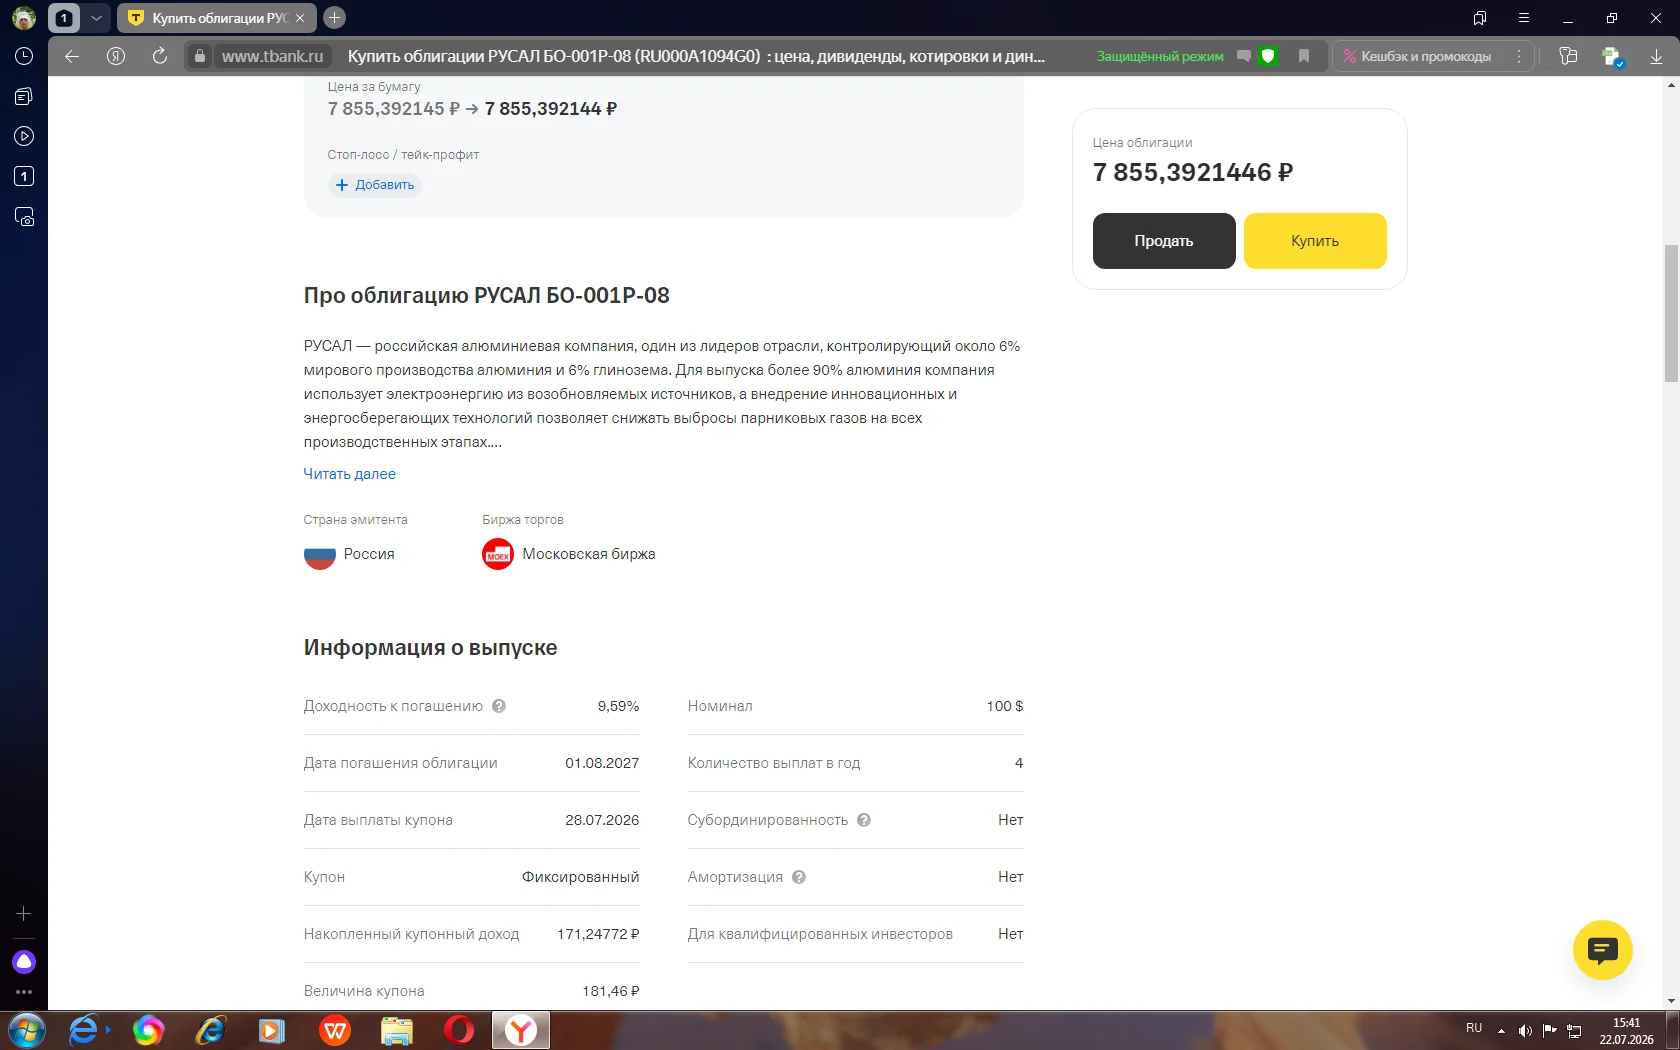
Task: Click the Московская биржа logo
Action: tap(498, 554)
